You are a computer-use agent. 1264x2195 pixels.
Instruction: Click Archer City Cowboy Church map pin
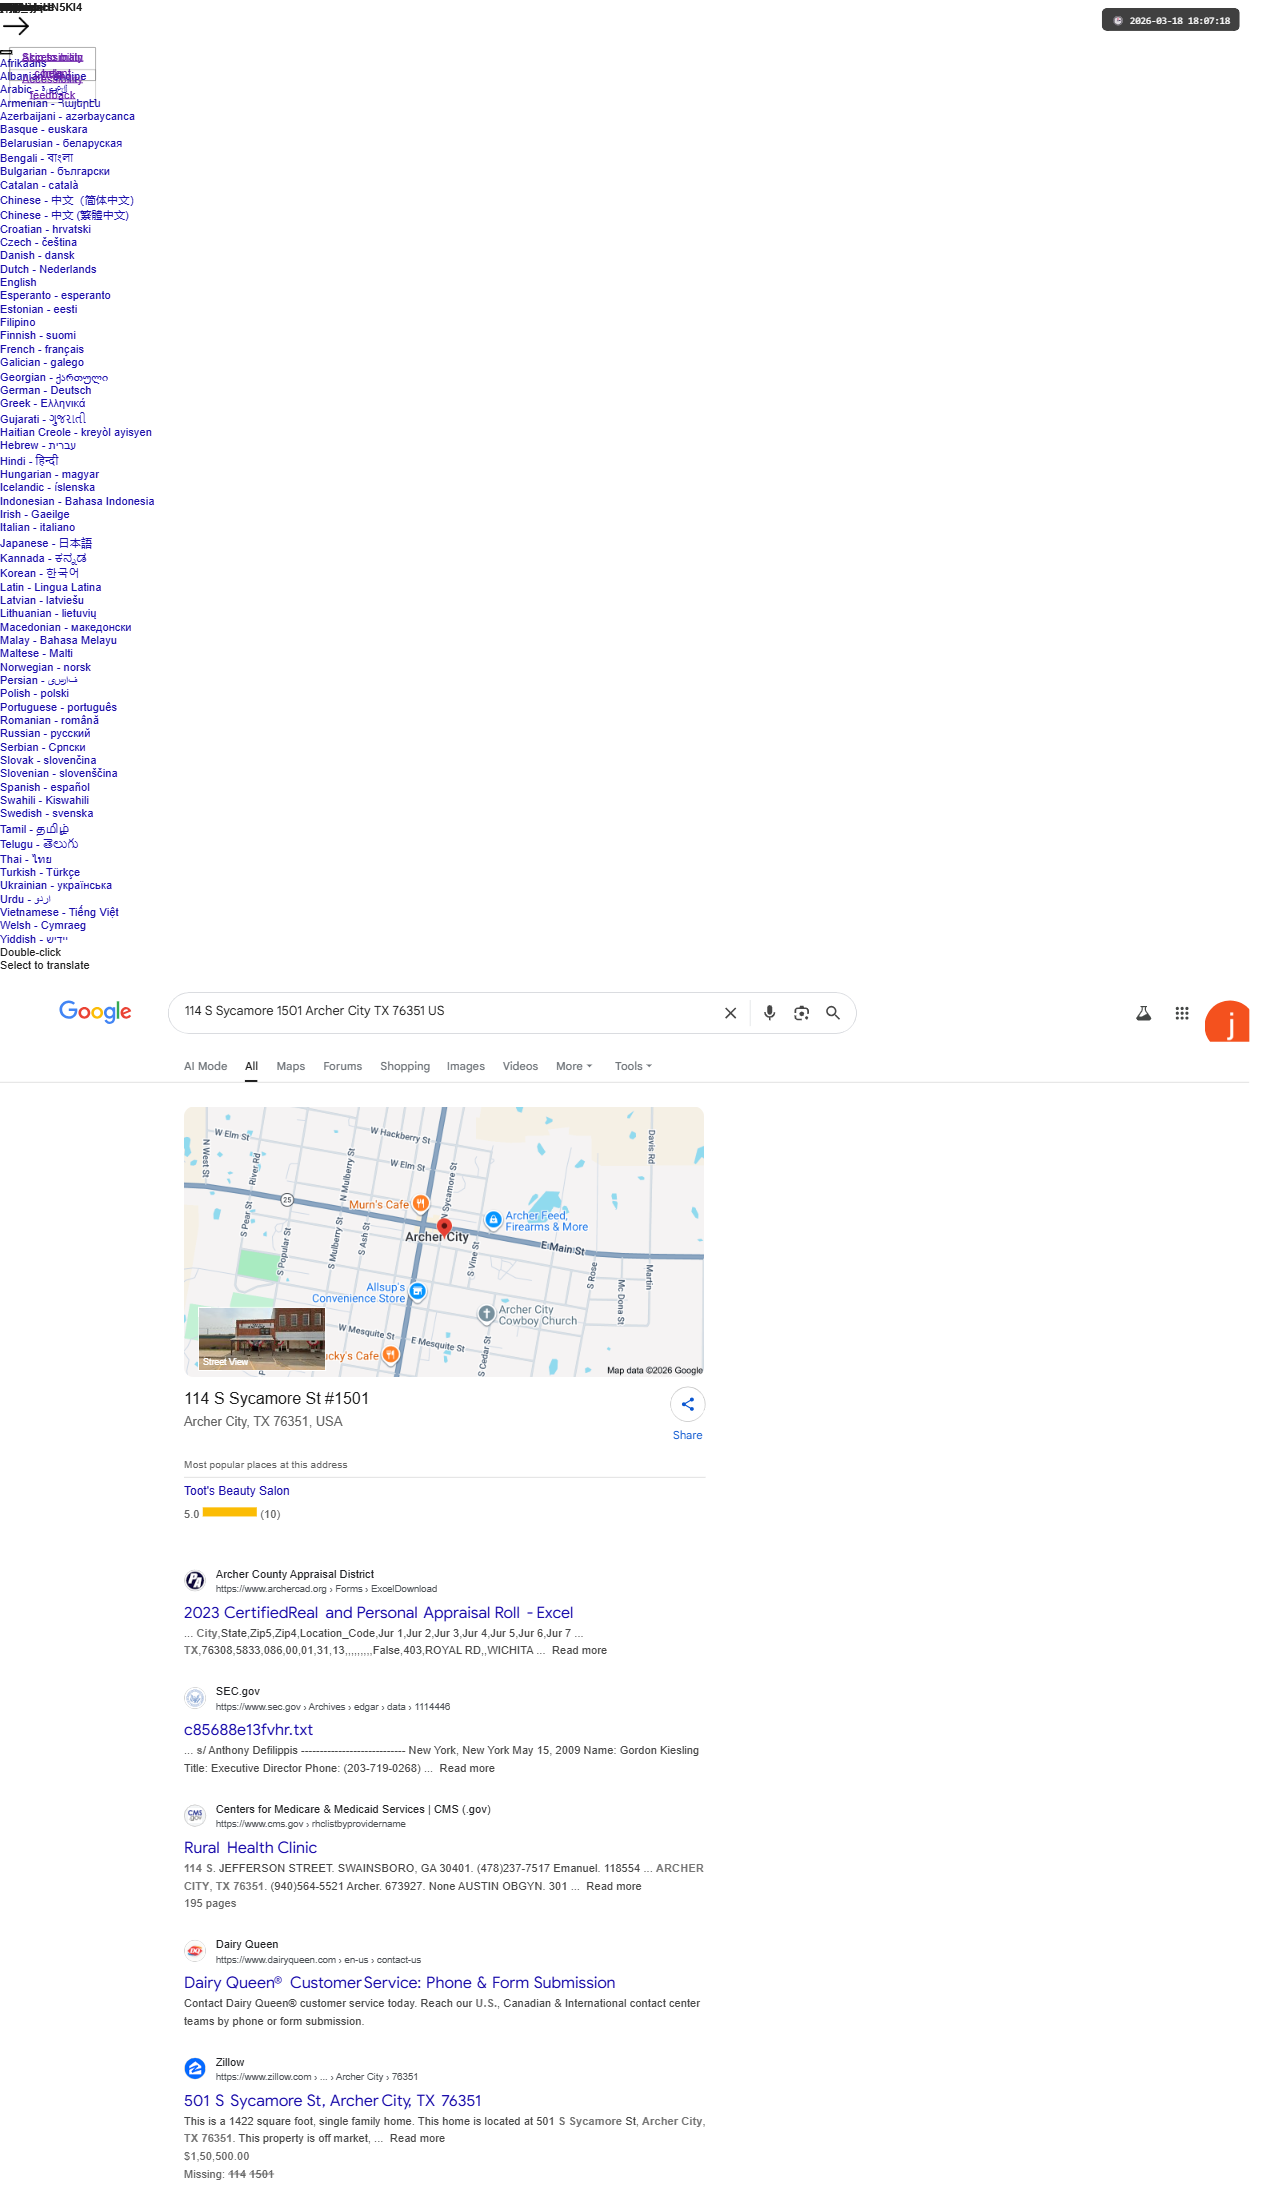pyautogui.click(x=486, y=1313)
